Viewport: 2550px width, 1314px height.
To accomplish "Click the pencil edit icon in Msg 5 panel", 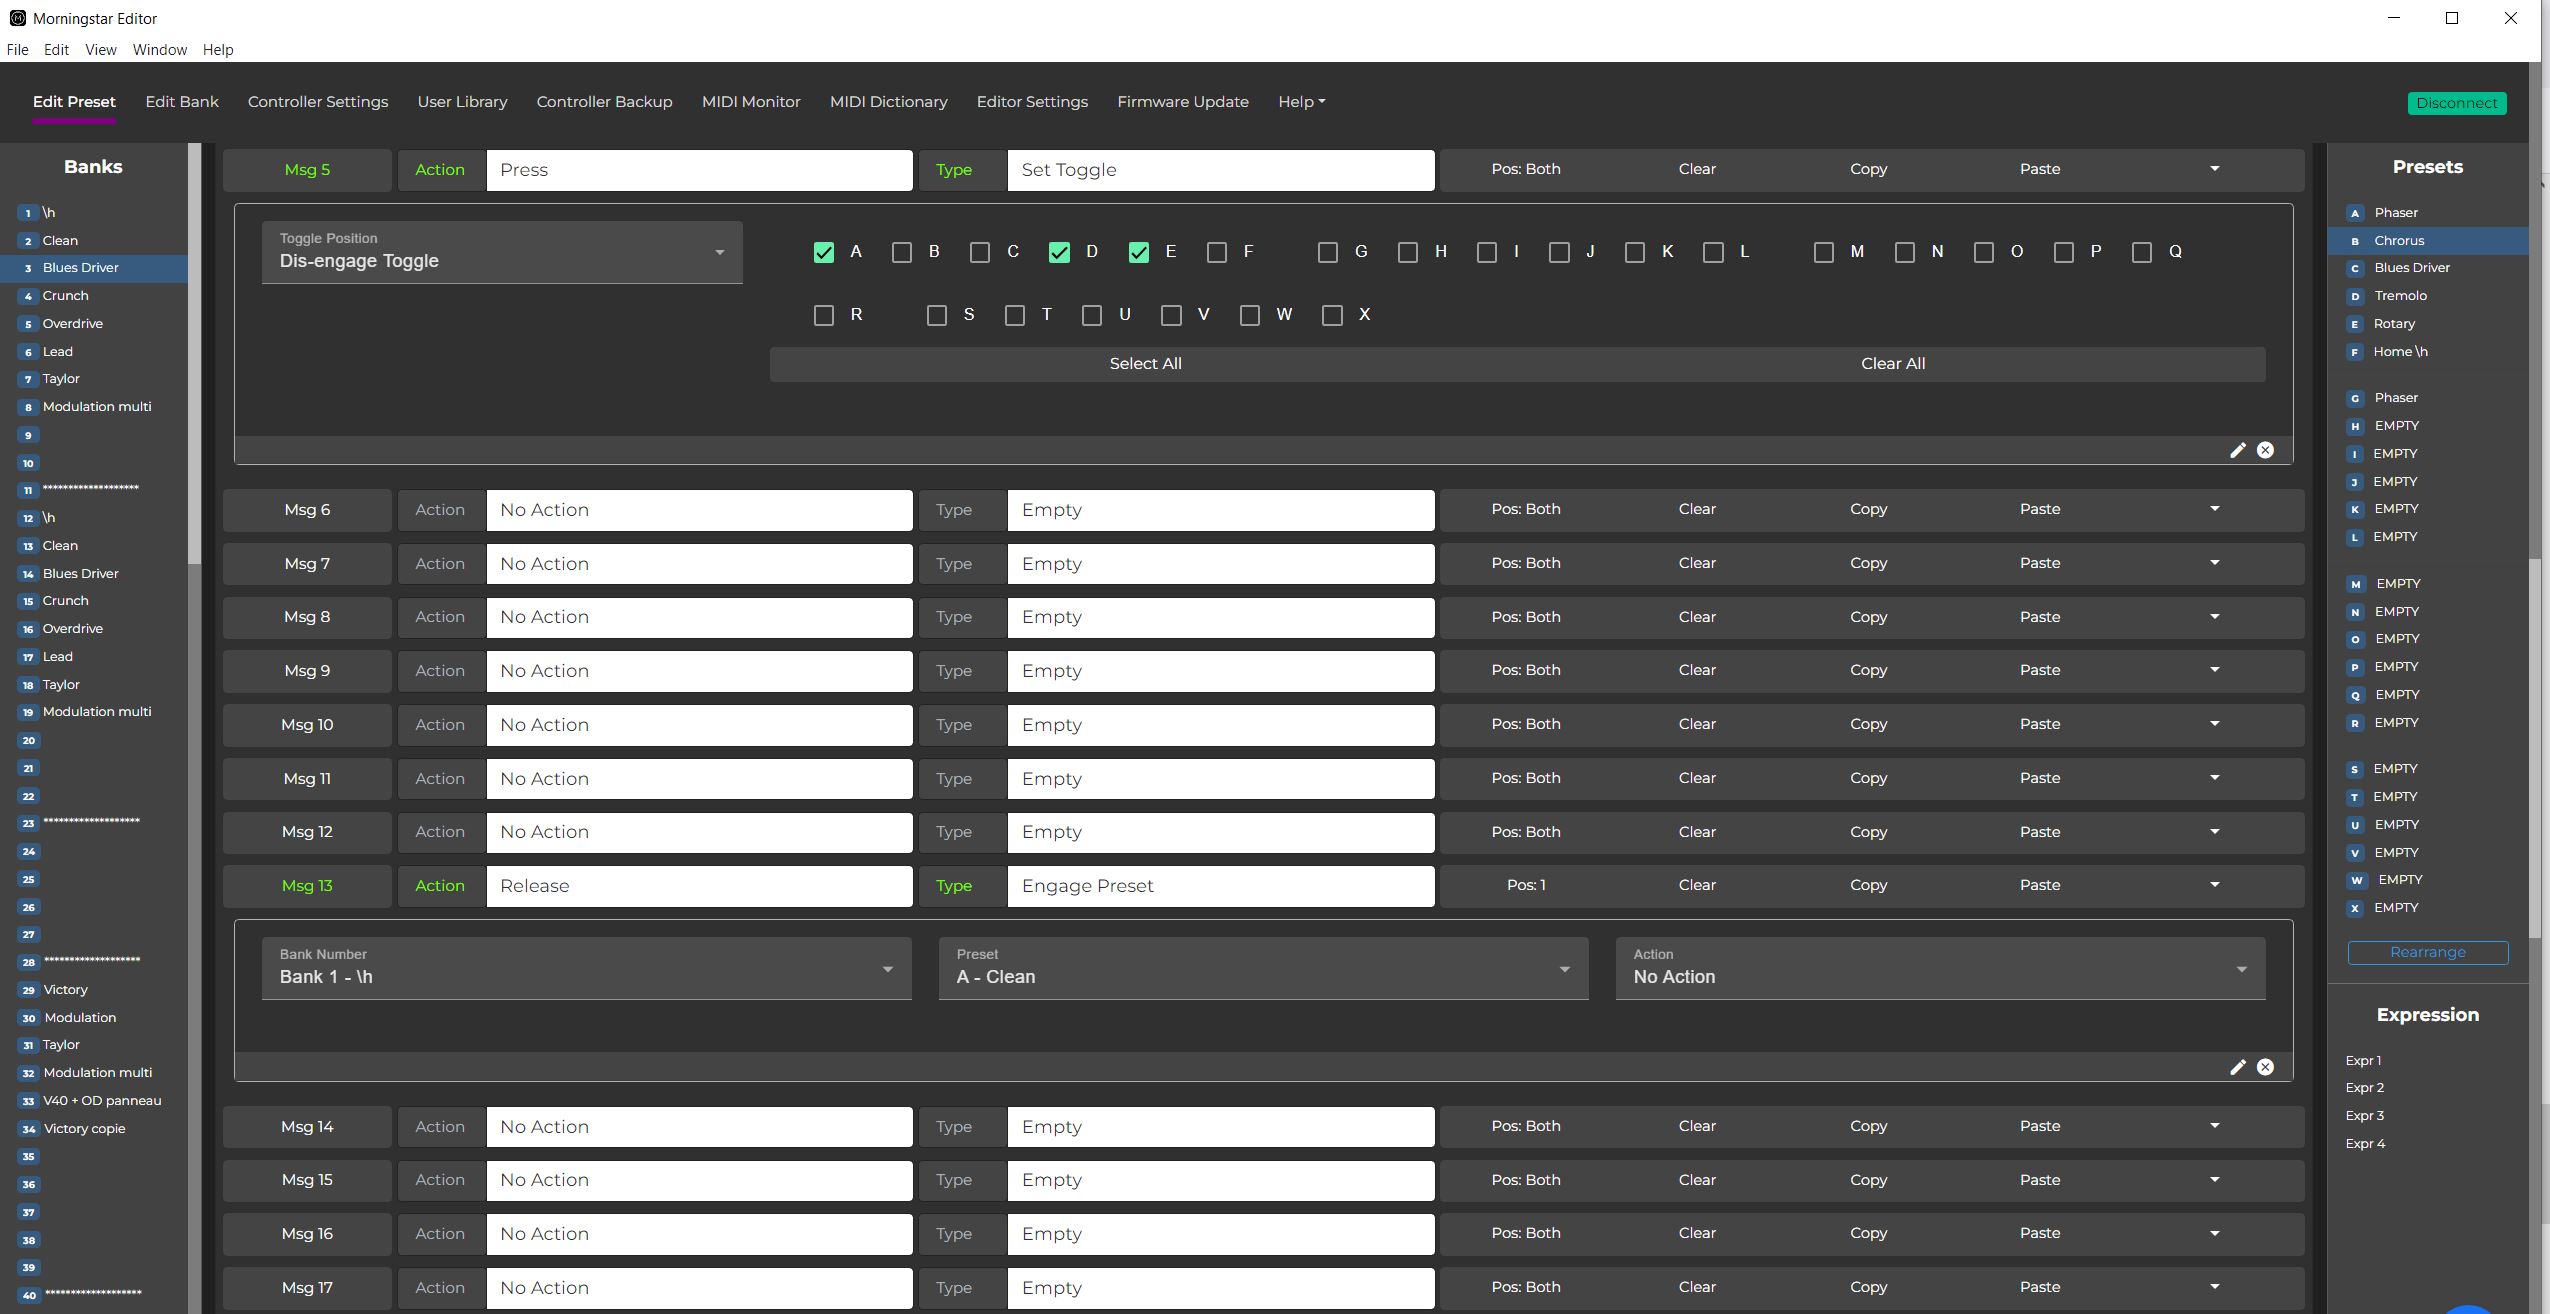I will [x=2237, y=450].
